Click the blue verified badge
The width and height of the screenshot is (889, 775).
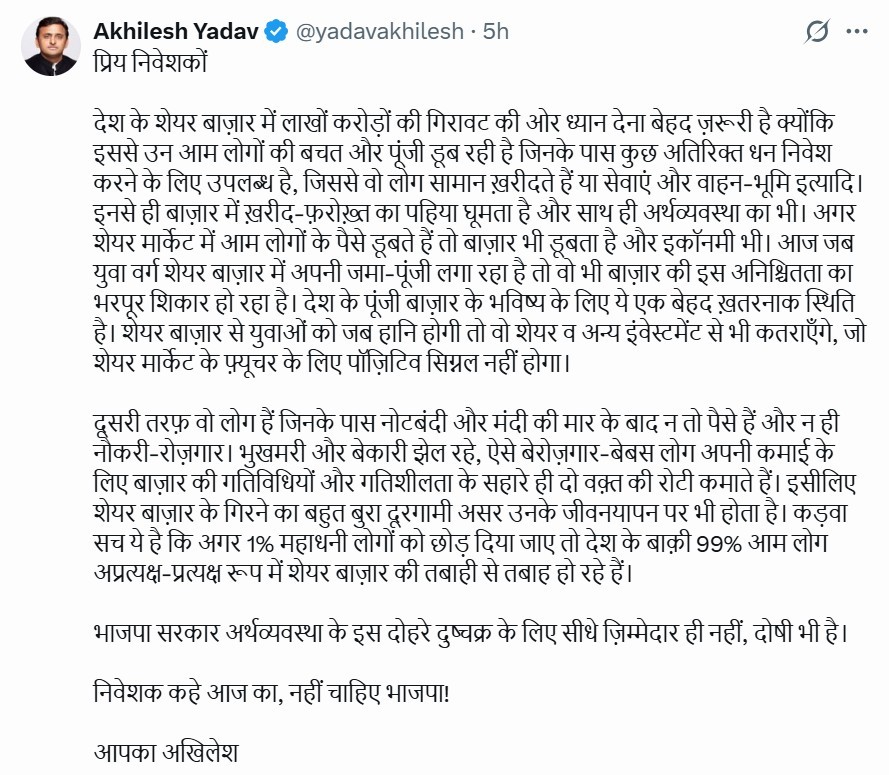click(277, 31)
